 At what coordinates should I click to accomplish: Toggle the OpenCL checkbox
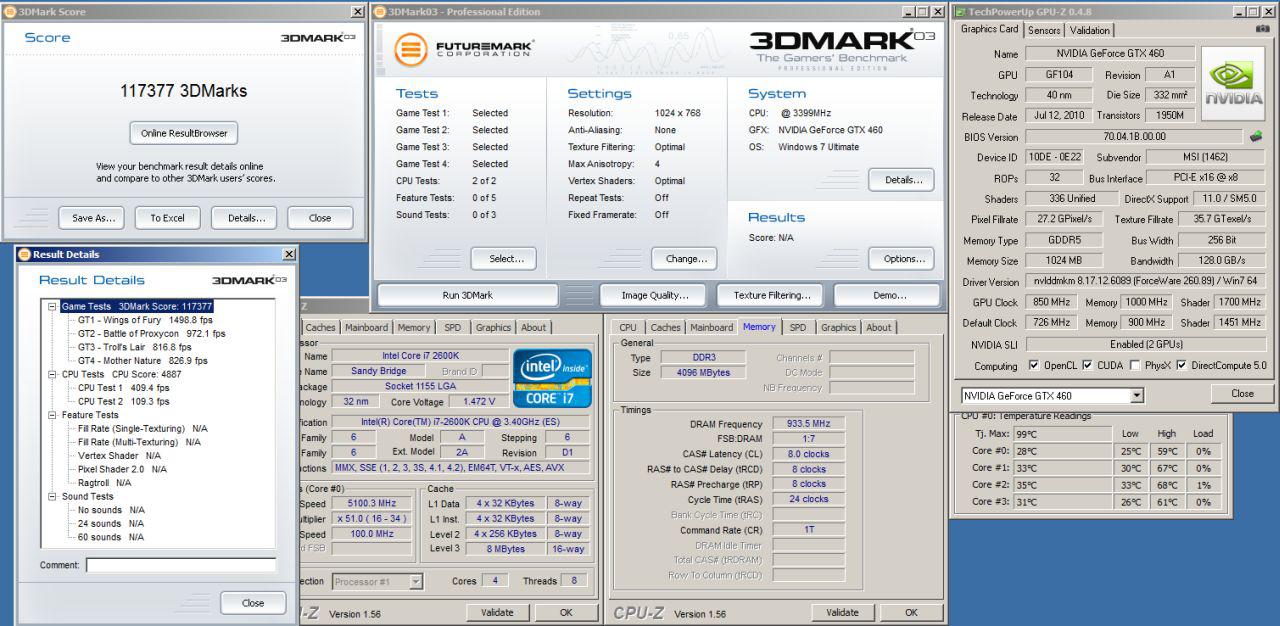click(x=1033, y=366)
